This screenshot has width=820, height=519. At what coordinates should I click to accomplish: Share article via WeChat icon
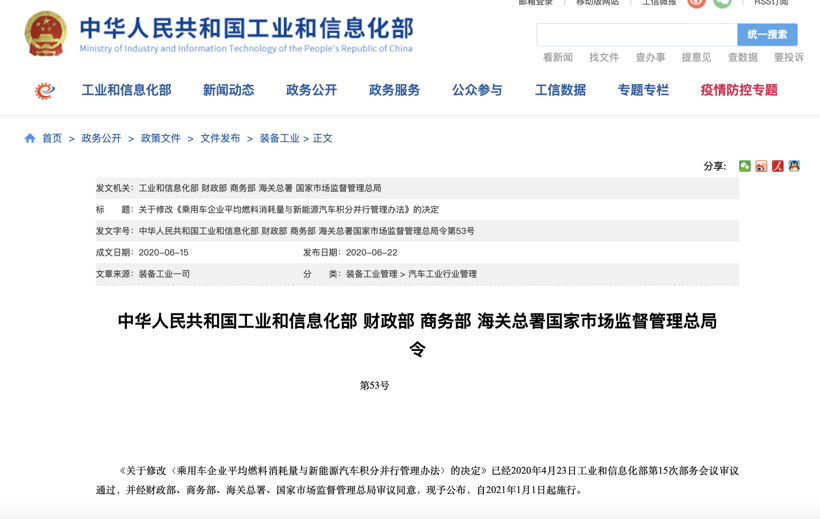coord(745,166)
